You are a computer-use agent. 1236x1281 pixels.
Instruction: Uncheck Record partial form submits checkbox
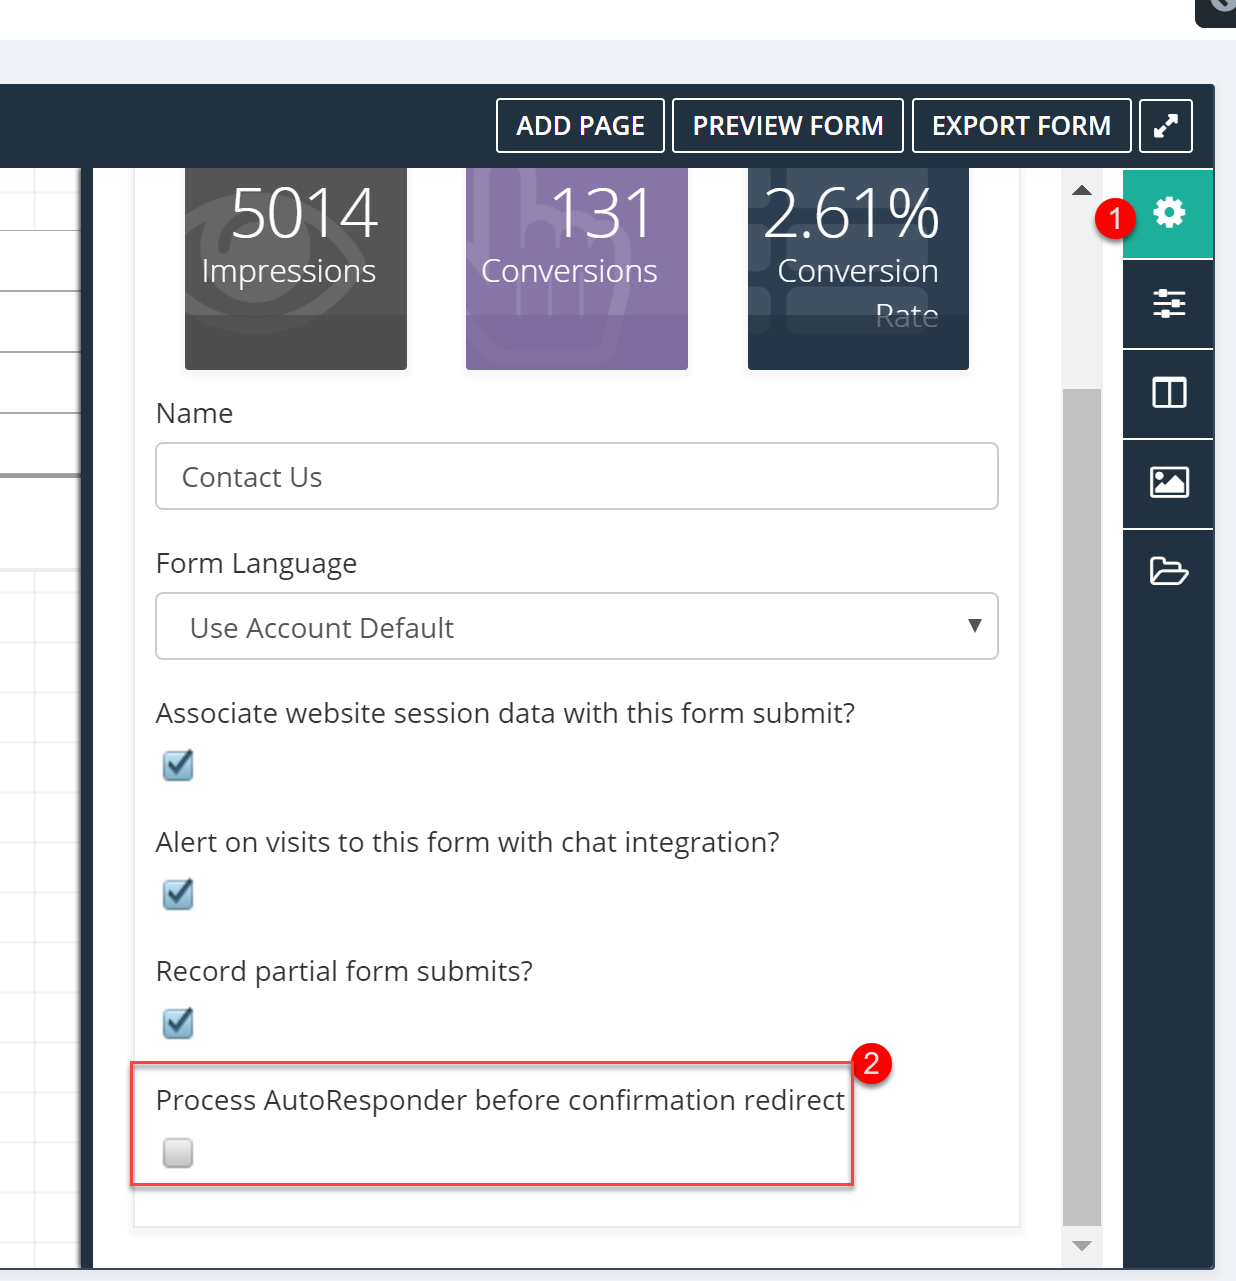pos(178,1023)
